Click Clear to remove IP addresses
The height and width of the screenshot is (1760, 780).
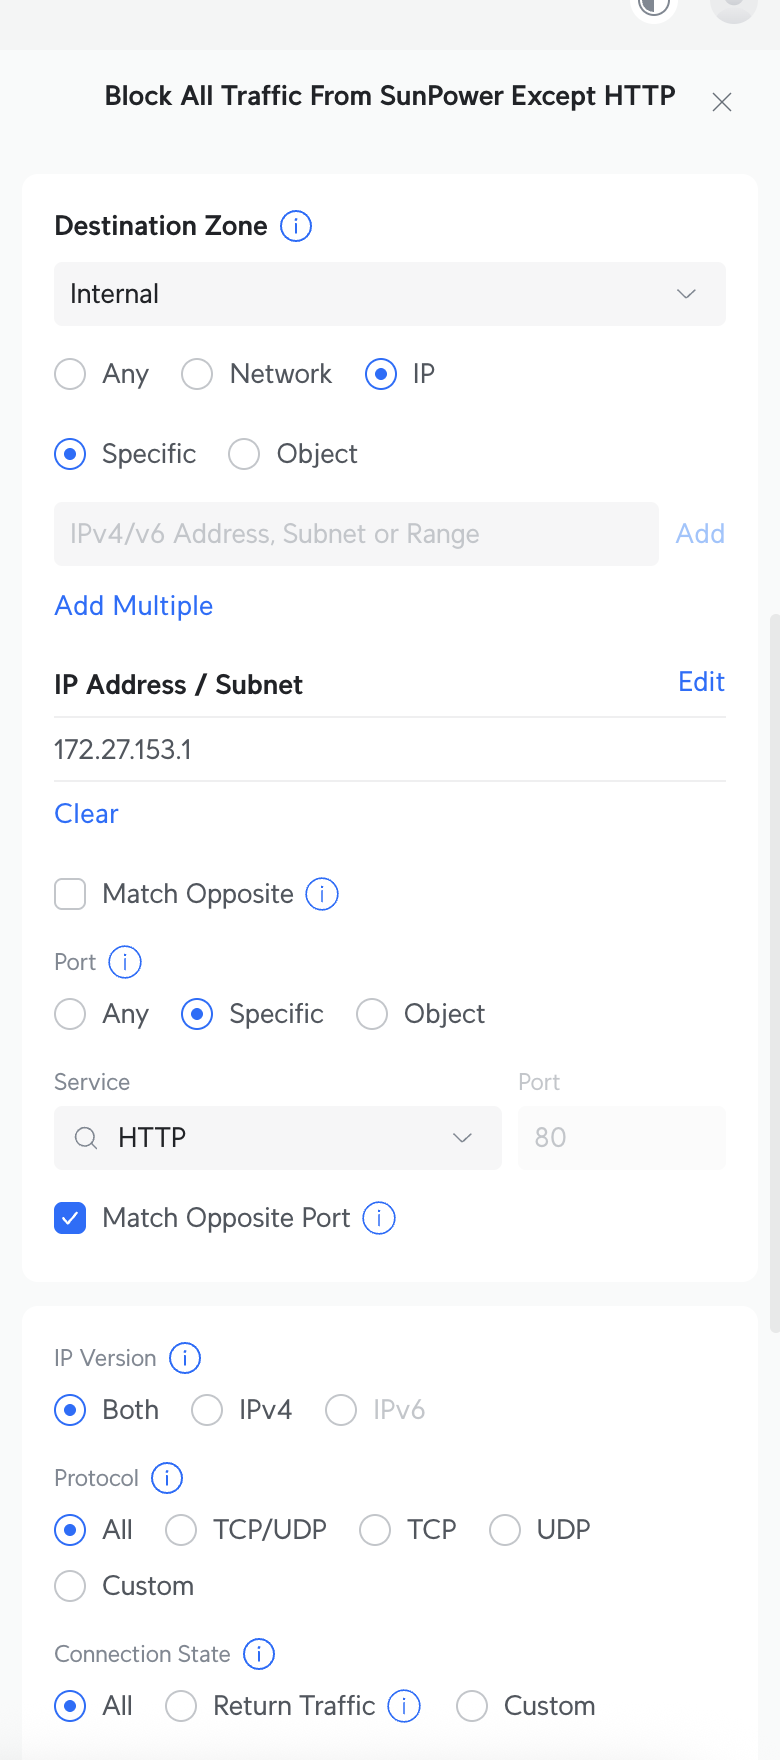click(86, 814)
